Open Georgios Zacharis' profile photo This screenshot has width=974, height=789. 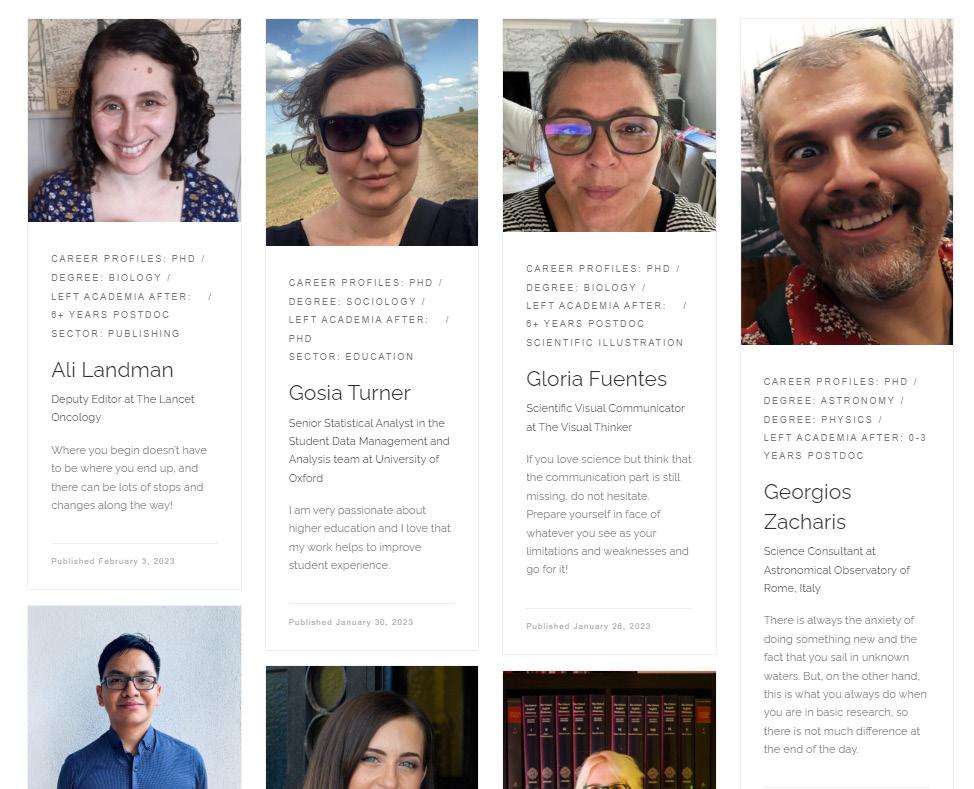(x=847, y=181)
